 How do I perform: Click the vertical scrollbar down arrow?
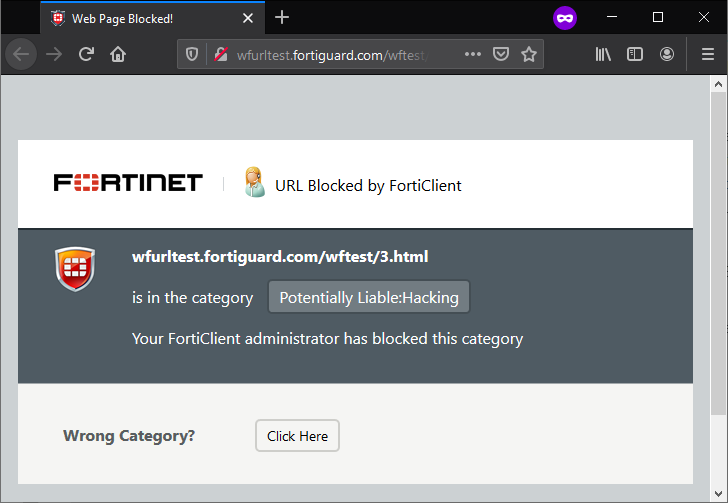[718, 493]
